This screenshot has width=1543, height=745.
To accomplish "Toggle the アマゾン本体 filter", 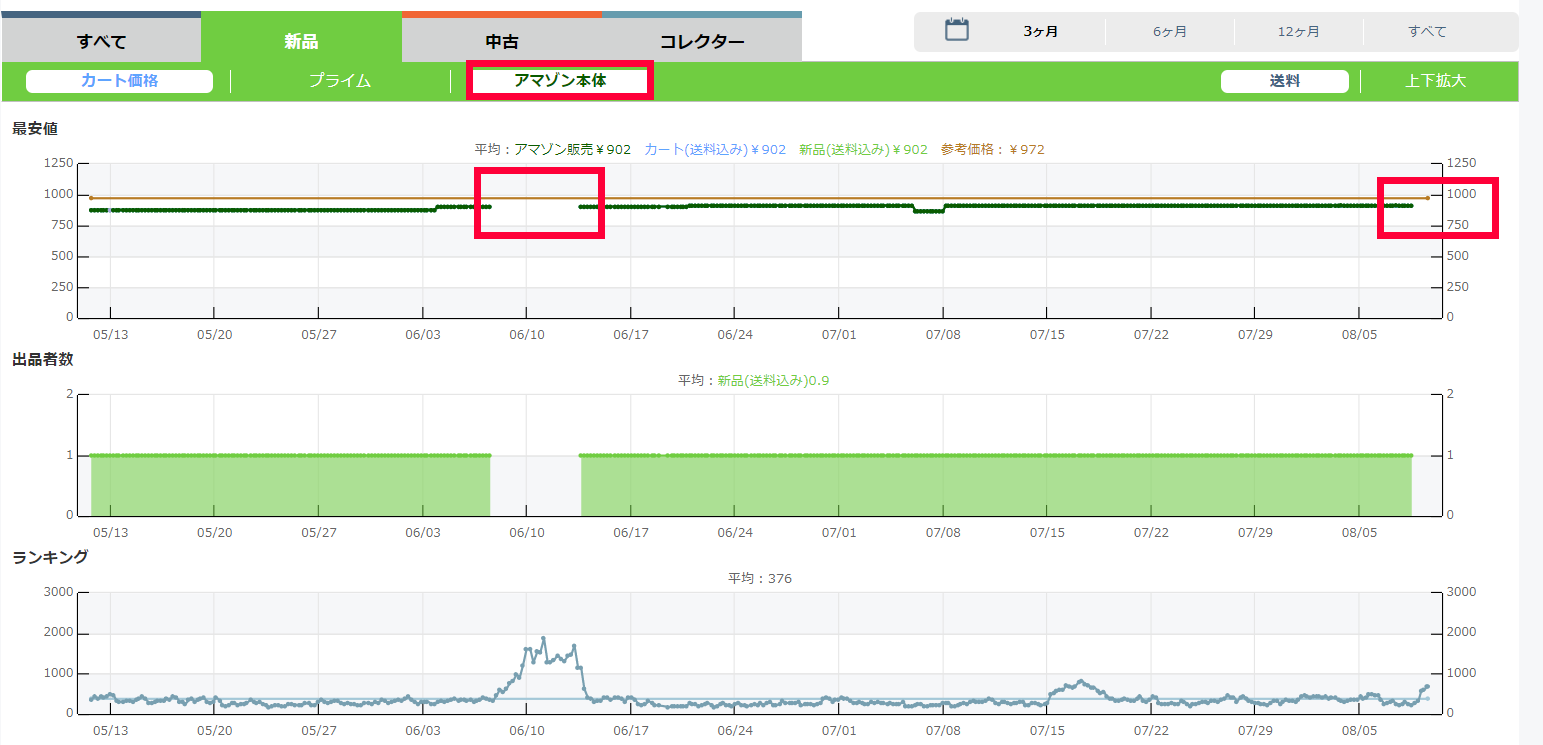I will [x=560, y=81].
